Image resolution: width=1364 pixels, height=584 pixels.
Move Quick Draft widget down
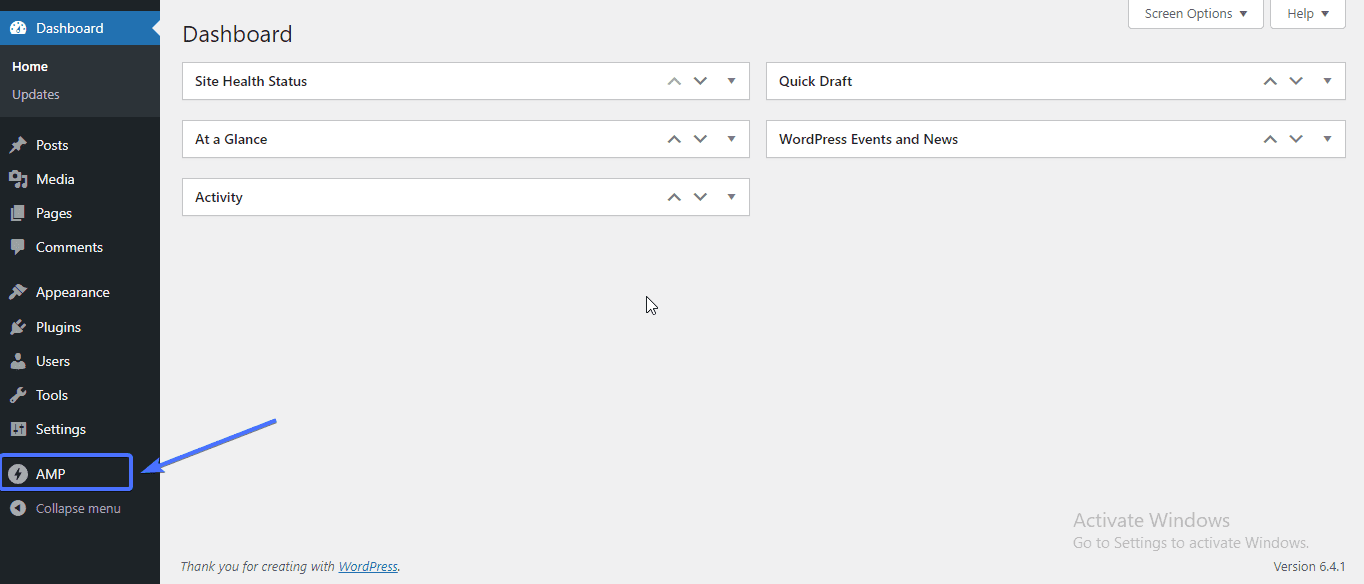pyautogui.click(x=1296, y=81)
